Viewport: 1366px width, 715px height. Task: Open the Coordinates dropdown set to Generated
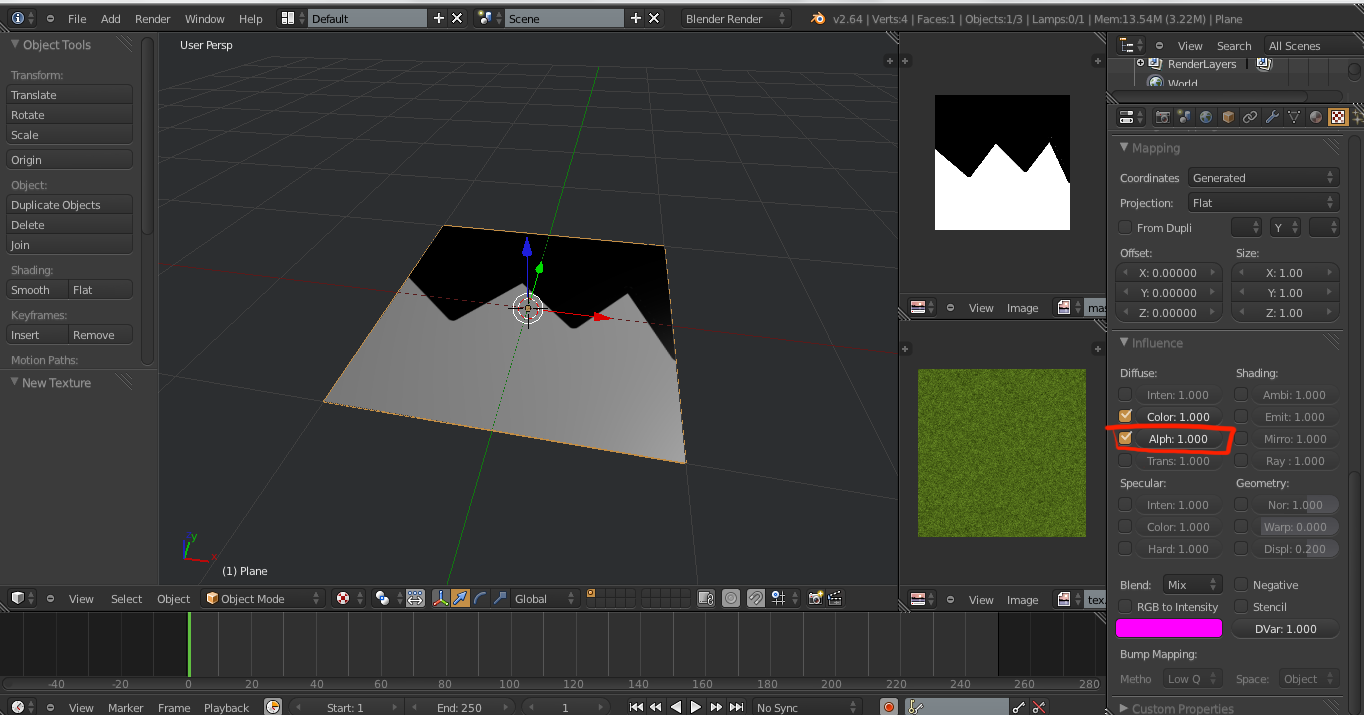tap(1262, 178)
